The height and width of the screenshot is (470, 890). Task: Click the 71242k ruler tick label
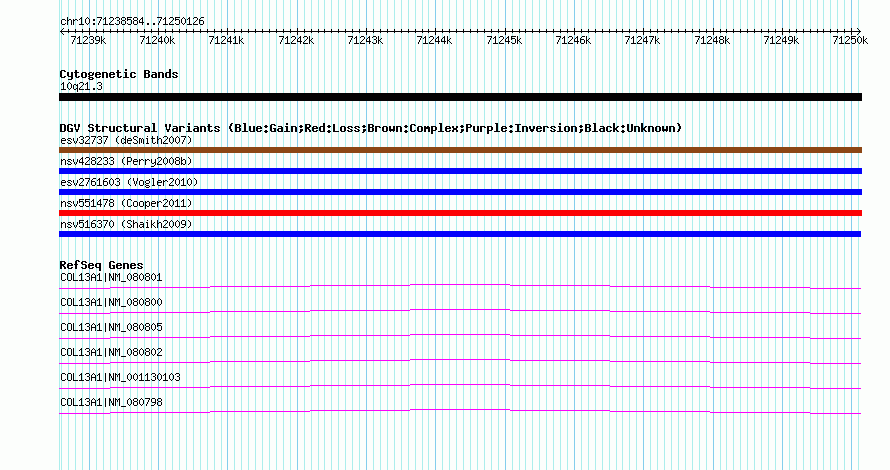pos(296,40)
